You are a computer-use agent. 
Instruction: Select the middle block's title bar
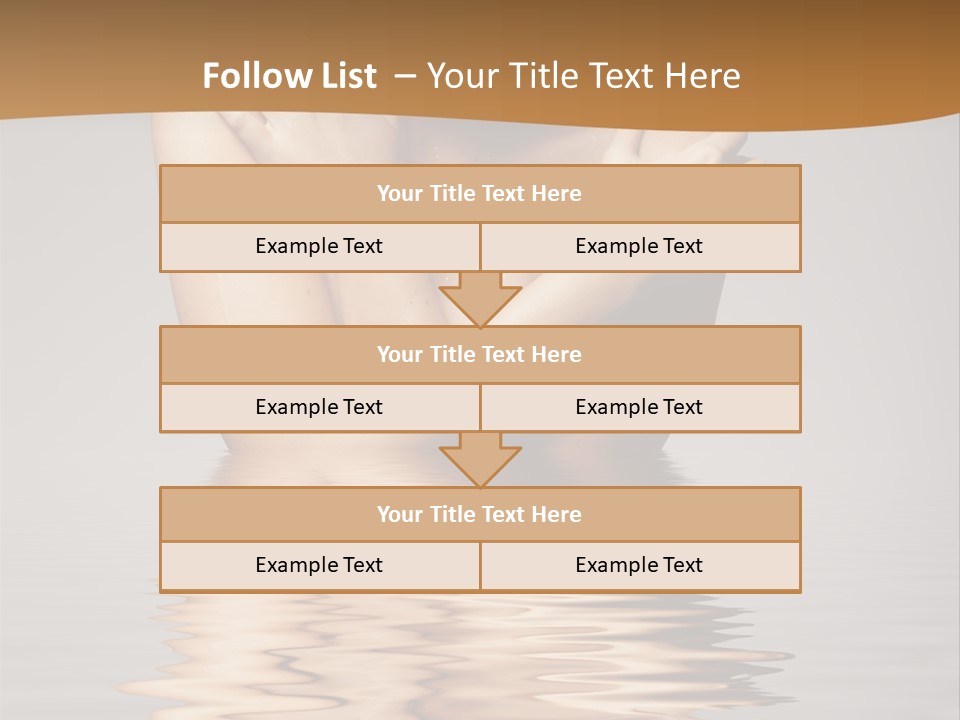pos(480,354)
